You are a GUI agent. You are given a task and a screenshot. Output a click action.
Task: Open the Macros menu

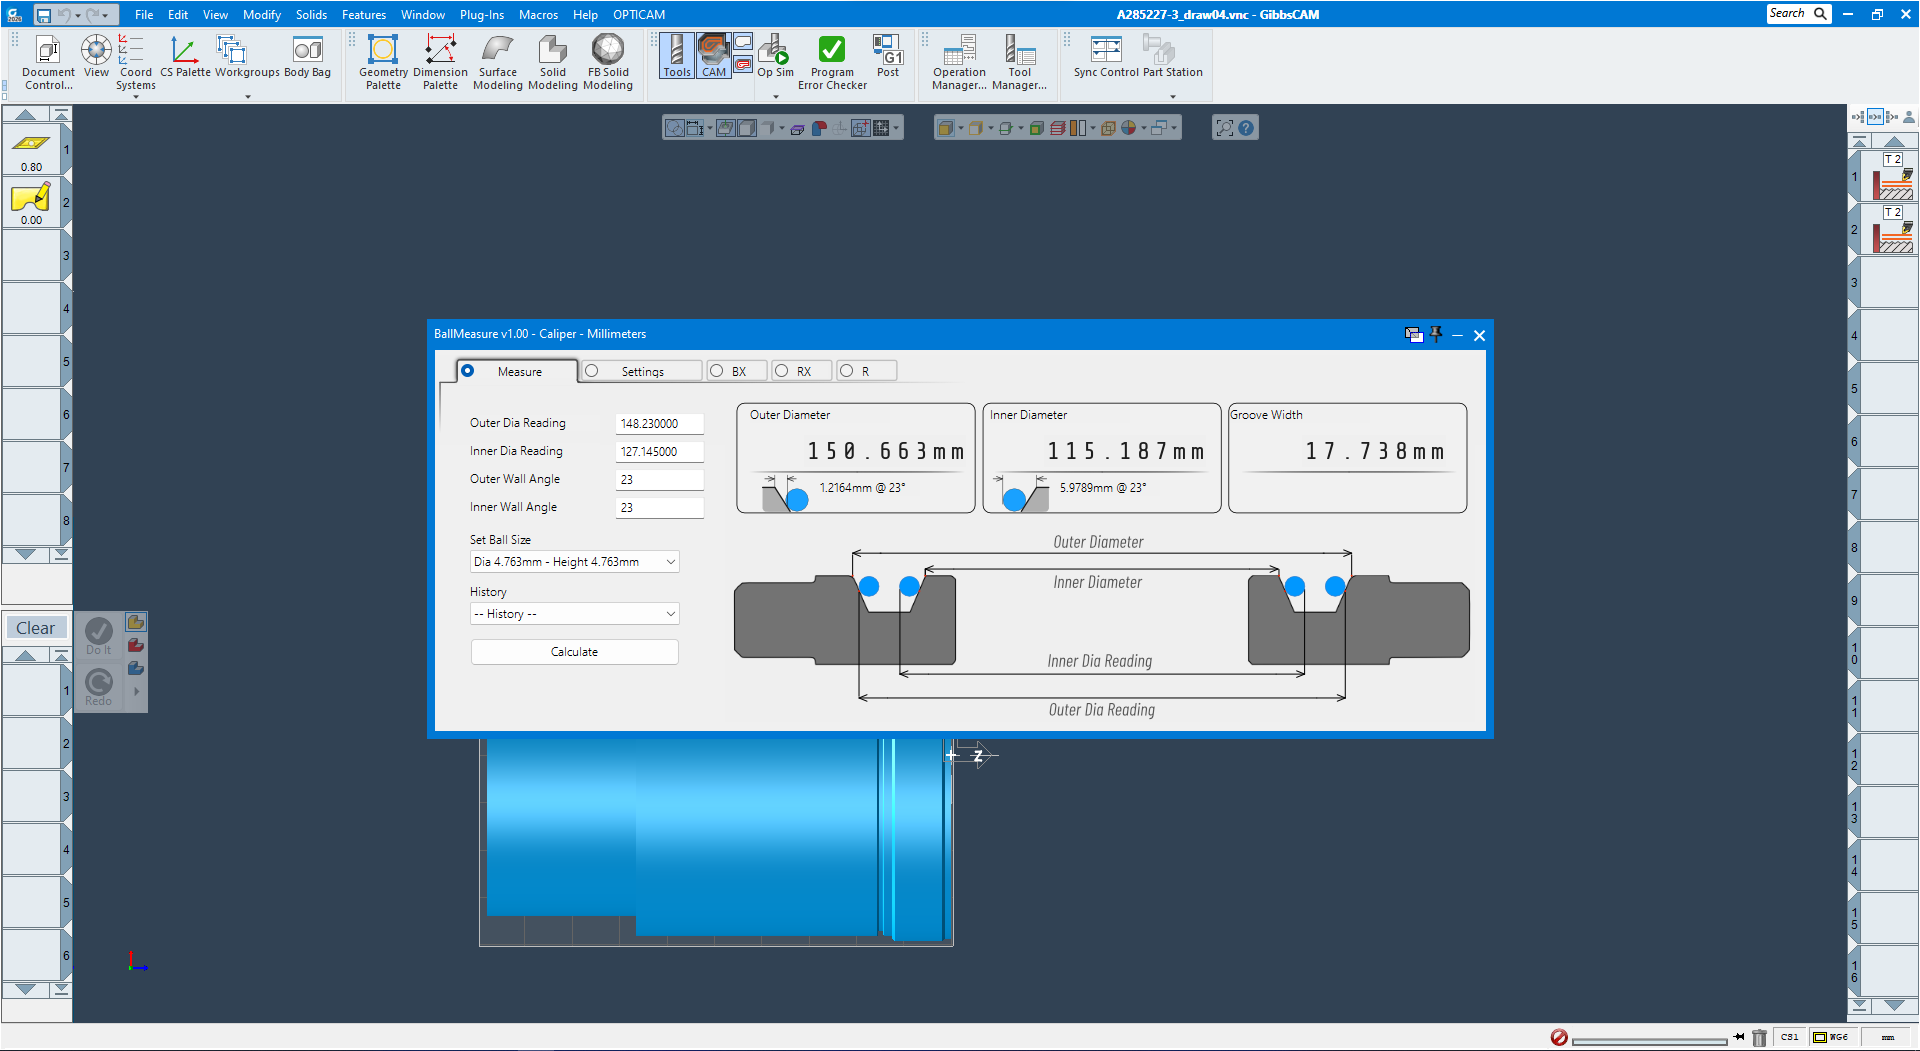[538, 14]
